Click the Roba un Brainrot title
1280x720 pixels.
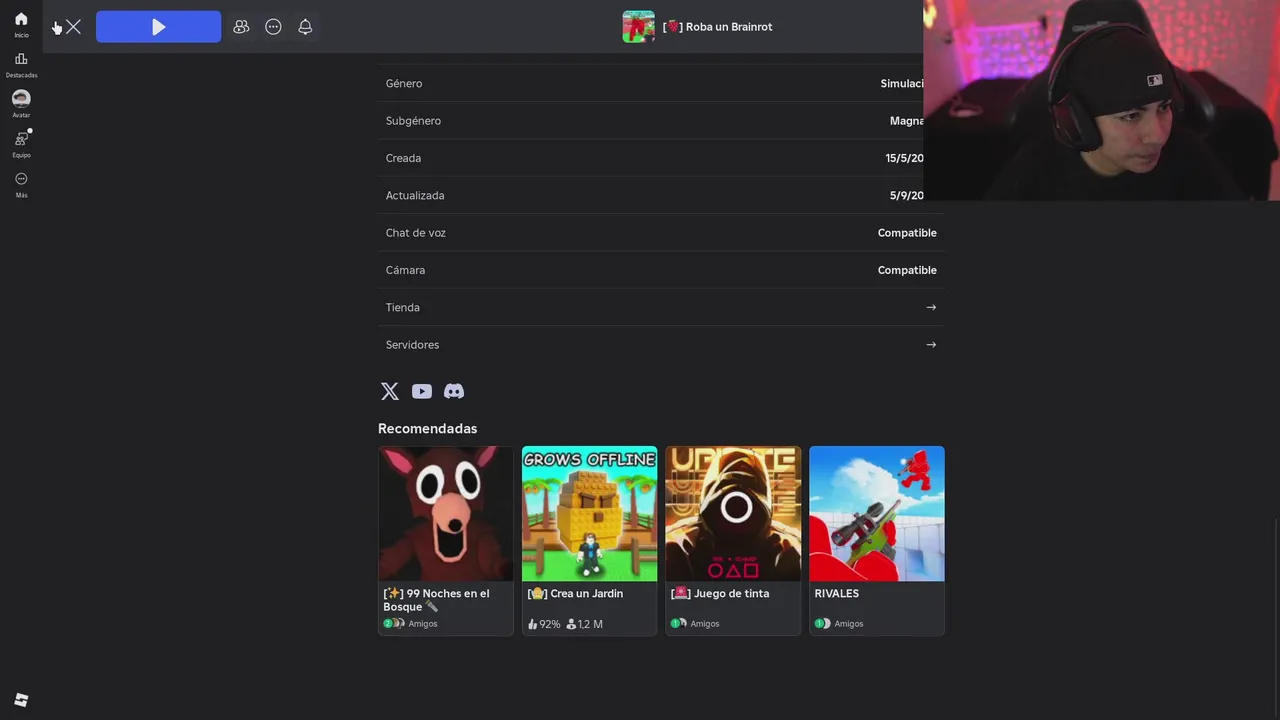(718, 27)
